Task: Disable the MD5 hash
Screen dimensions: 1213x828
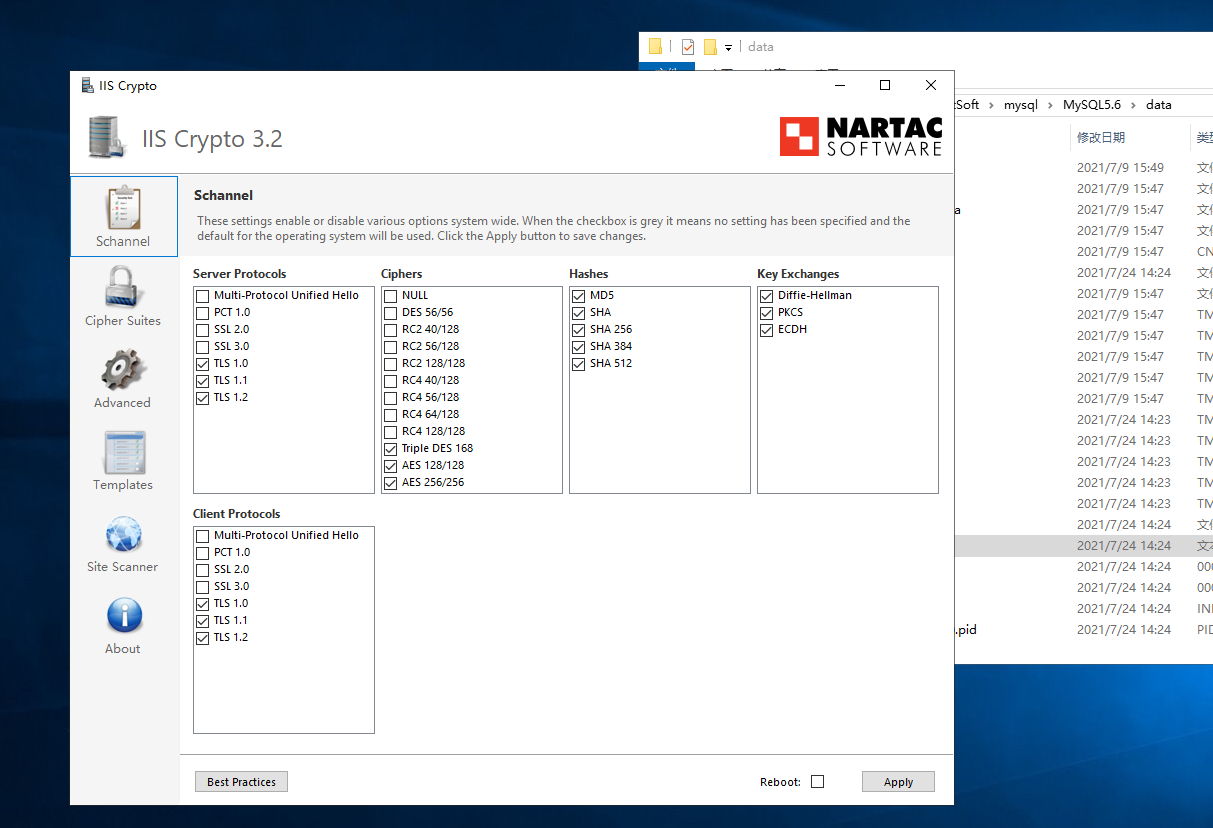Action: pos(579,296)
